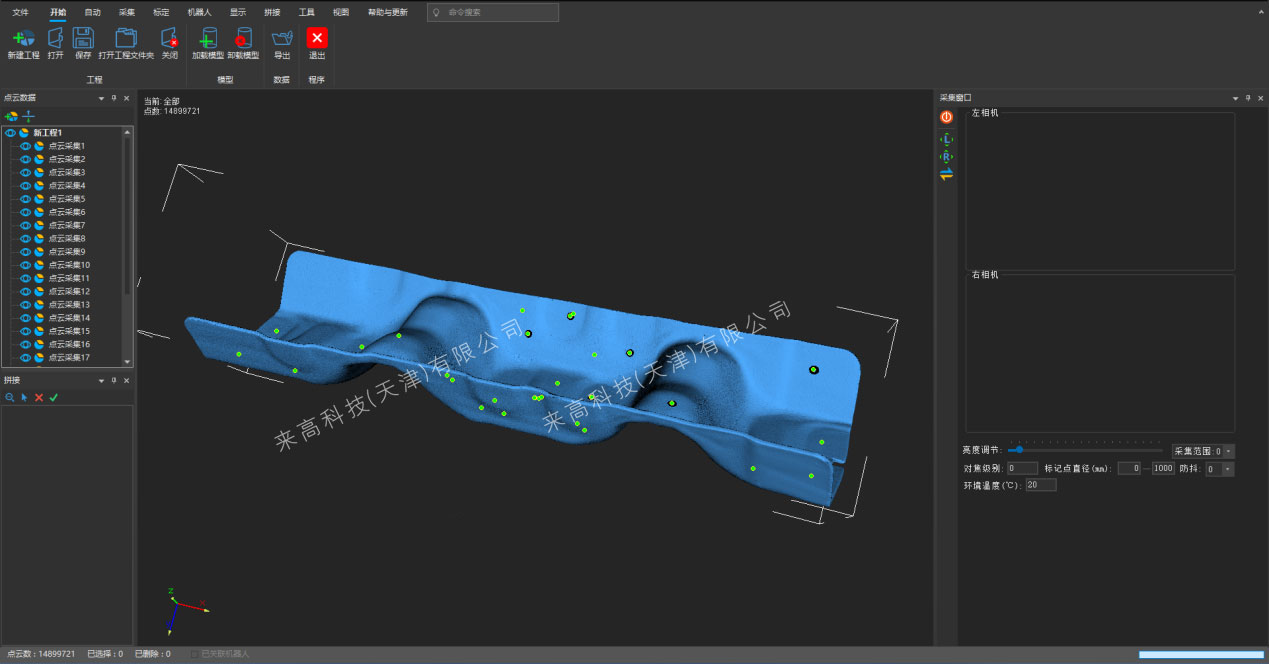Click the left camera L icon
1269x664 pixels.
[946, 139]
